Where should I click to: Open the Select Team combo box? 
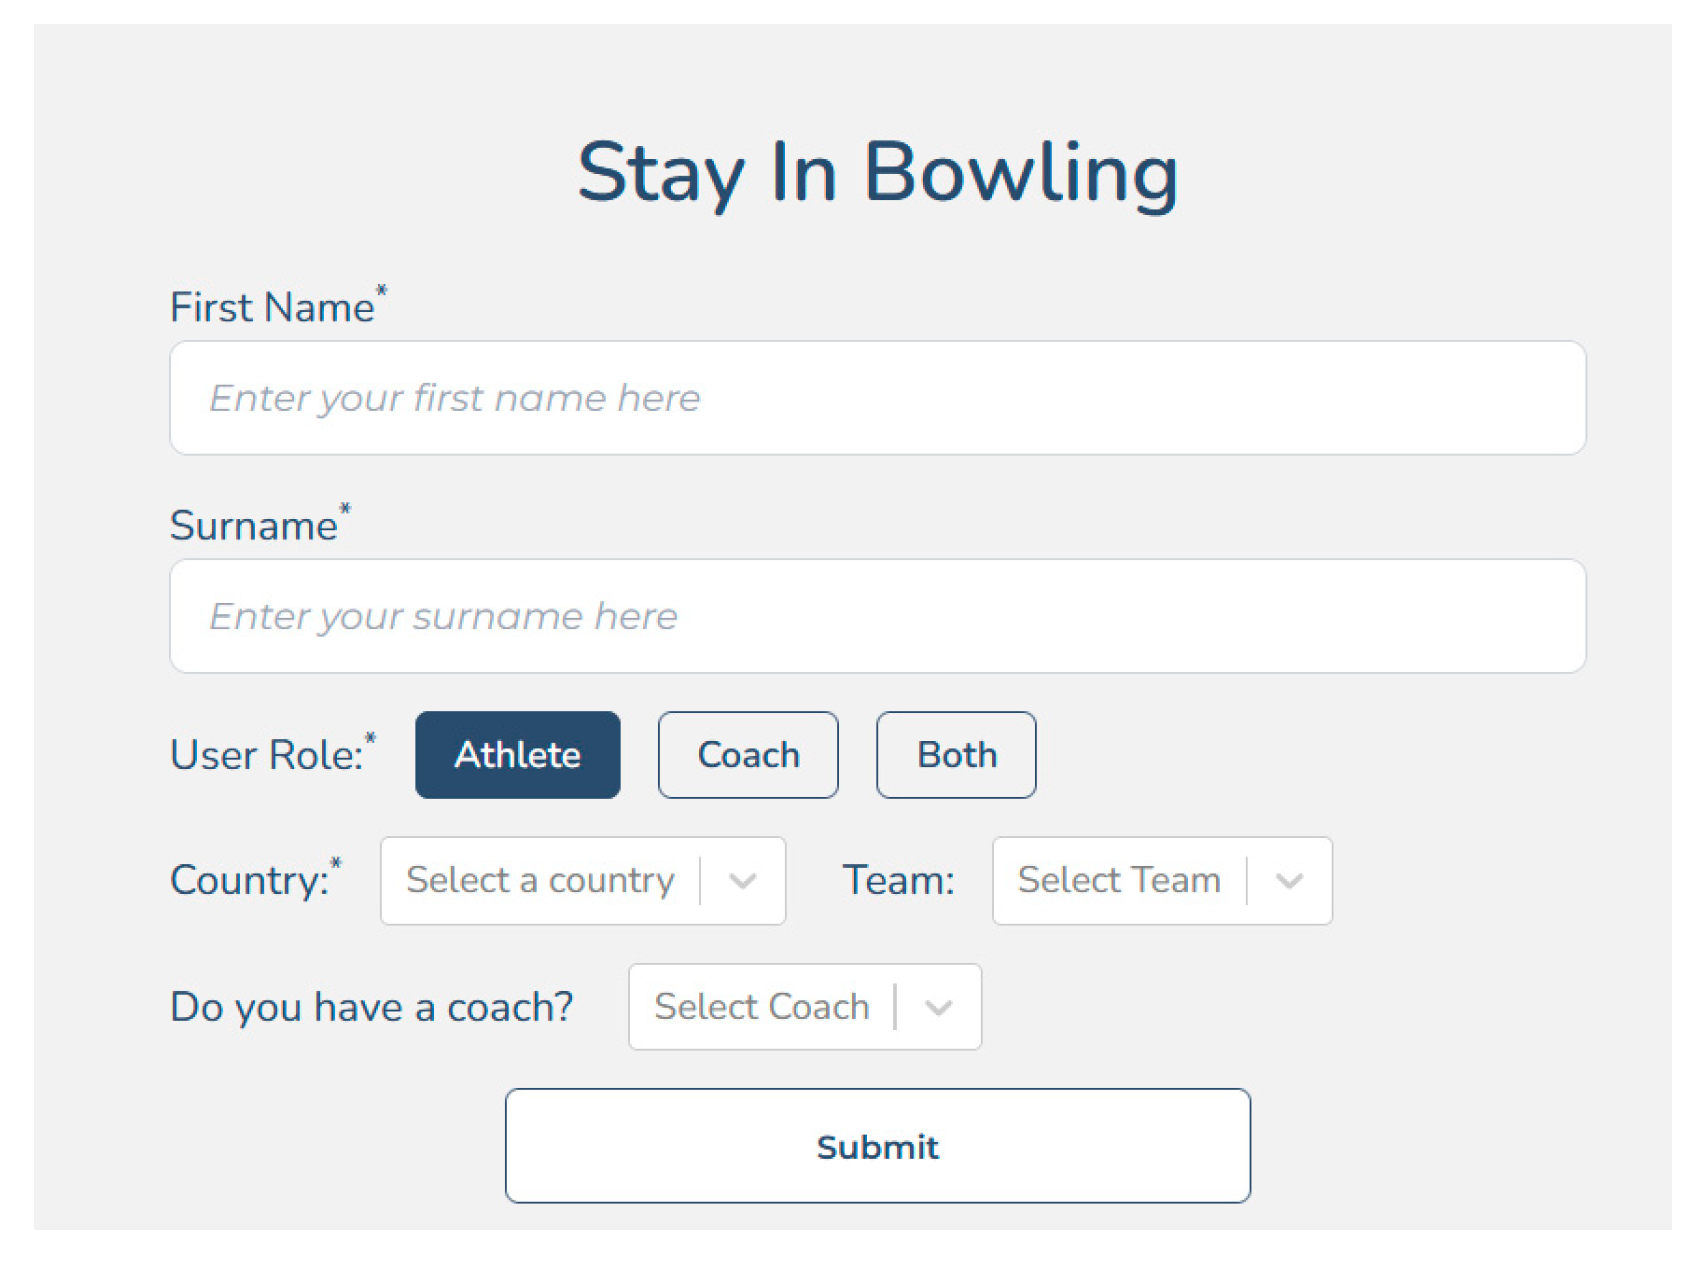[1118, 881]
